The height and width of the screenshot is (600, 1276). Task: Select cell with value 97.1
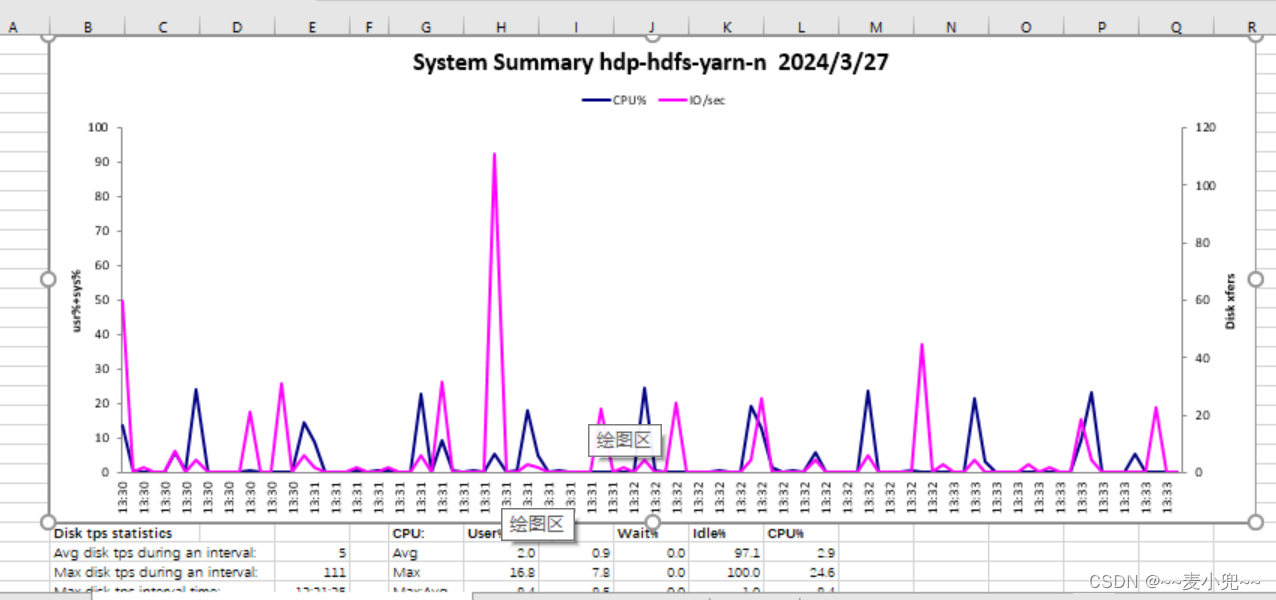(726, 553)
